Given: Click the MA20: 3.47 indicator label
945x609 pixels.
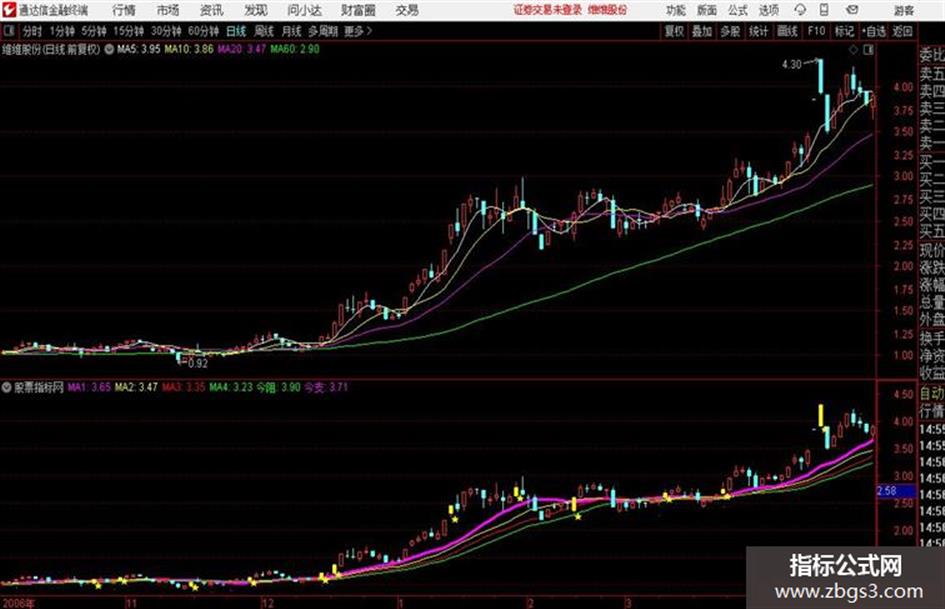Looking at the screenshot, I should pos(242,49).
